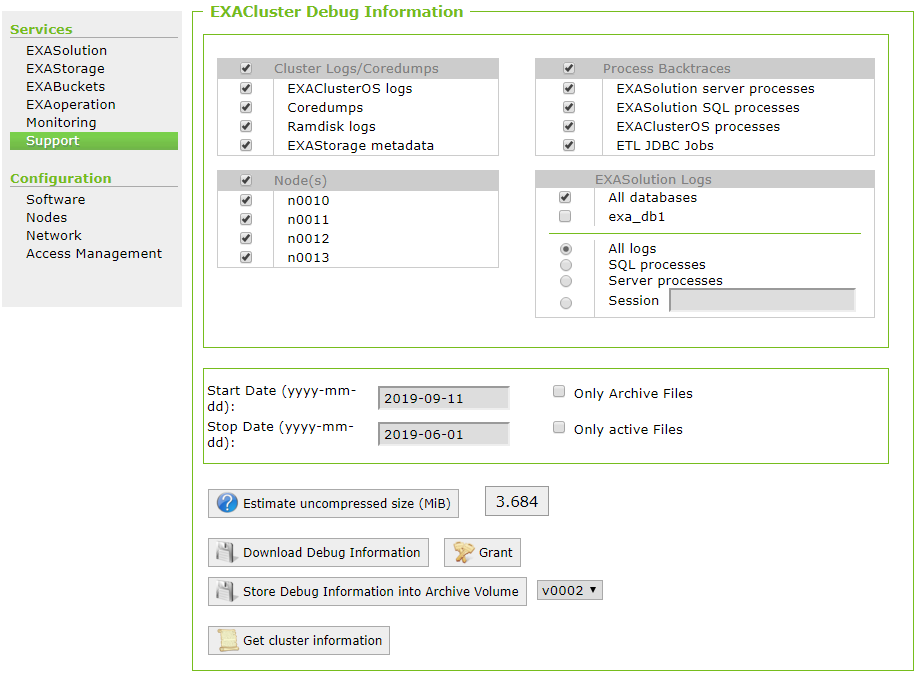This screenshot has width=919, height=674.
Task: Enable Only Archive Files checkbox
Action: [x=559, y=392]
